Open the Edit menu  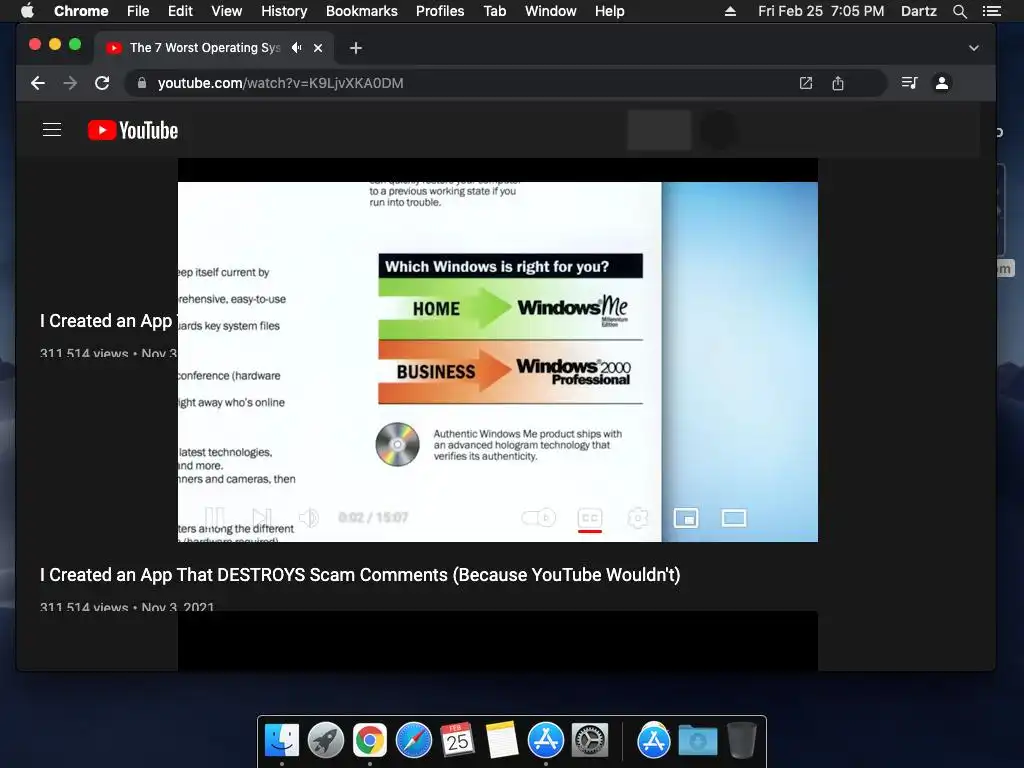click(x=180, y=11)
